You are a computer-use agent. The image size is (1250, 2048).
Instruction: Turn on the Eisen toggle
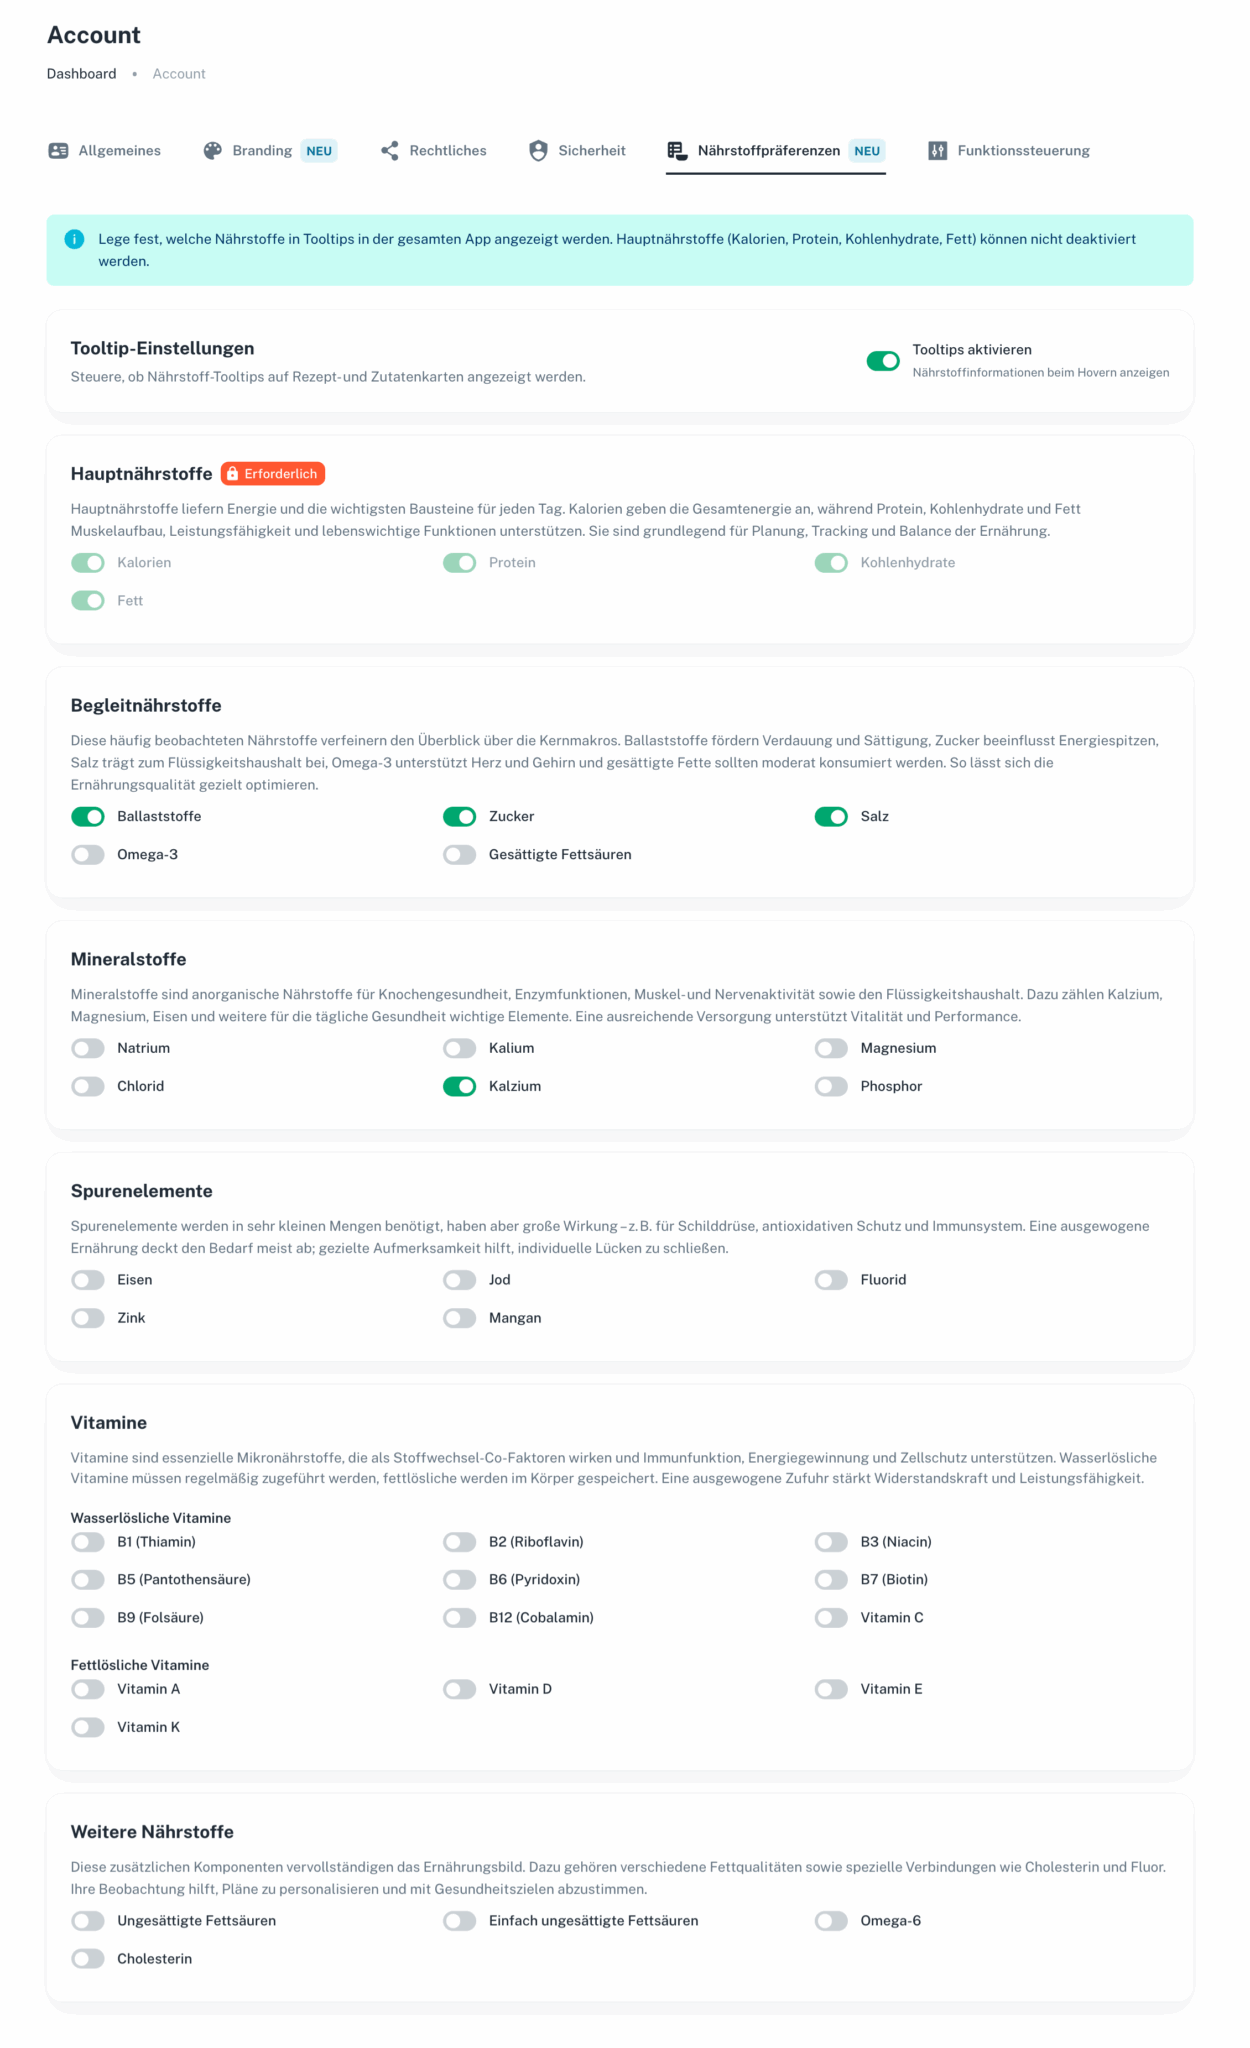[x=88, y=1280]
